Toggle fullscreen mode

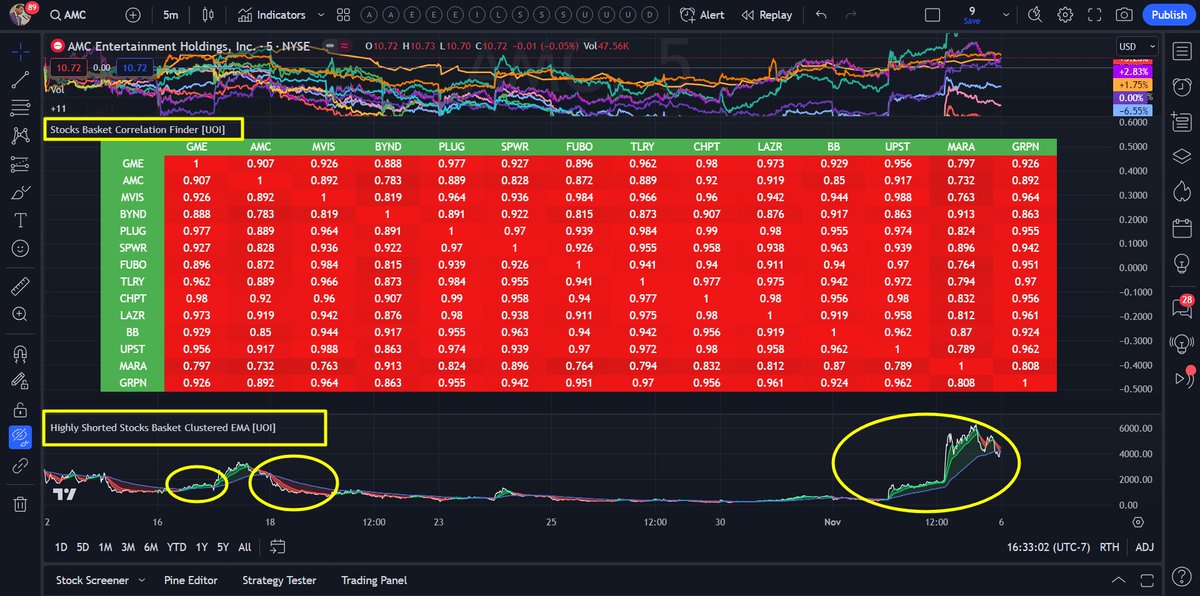coord(1094,15)
